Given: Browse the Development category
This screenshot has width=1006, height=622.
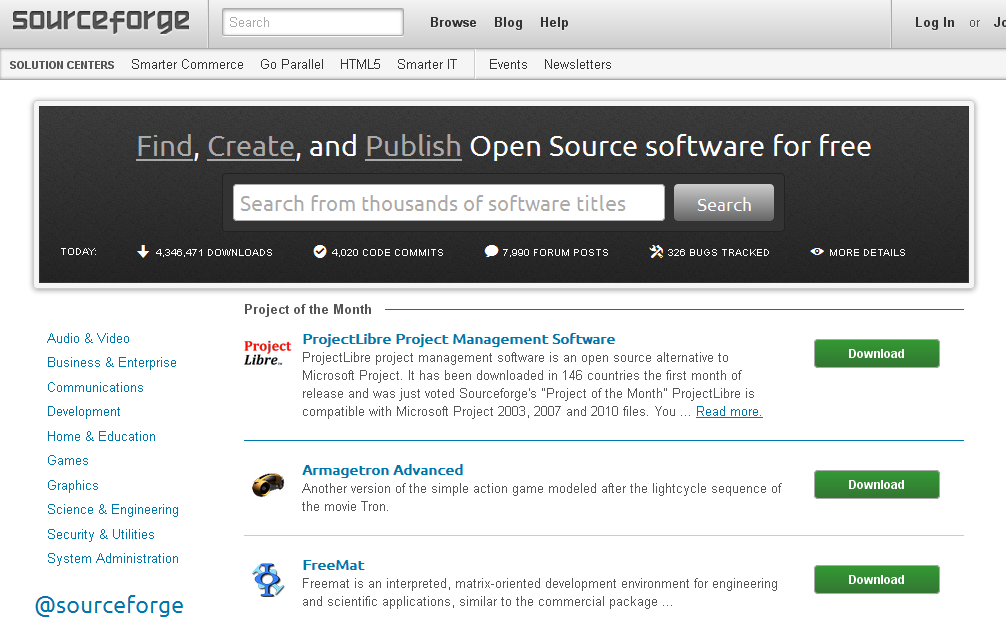Looking at the screenshot, I should (x=83, y=411).
